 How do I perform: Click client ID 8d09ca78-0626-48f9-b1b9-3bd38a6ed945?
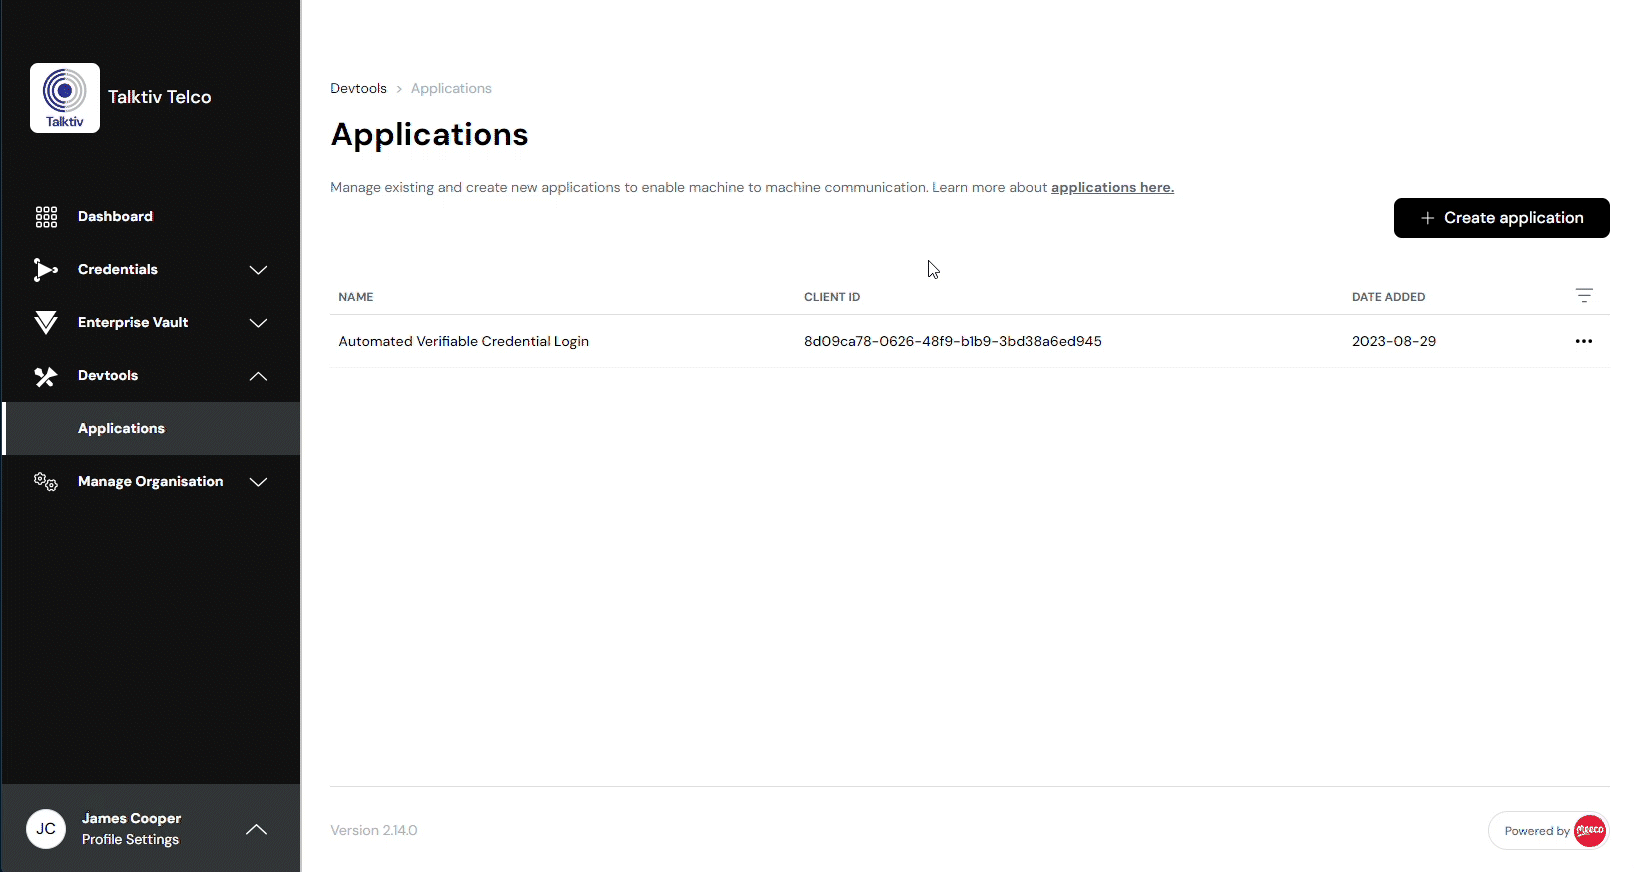click(x=952, y=341)
